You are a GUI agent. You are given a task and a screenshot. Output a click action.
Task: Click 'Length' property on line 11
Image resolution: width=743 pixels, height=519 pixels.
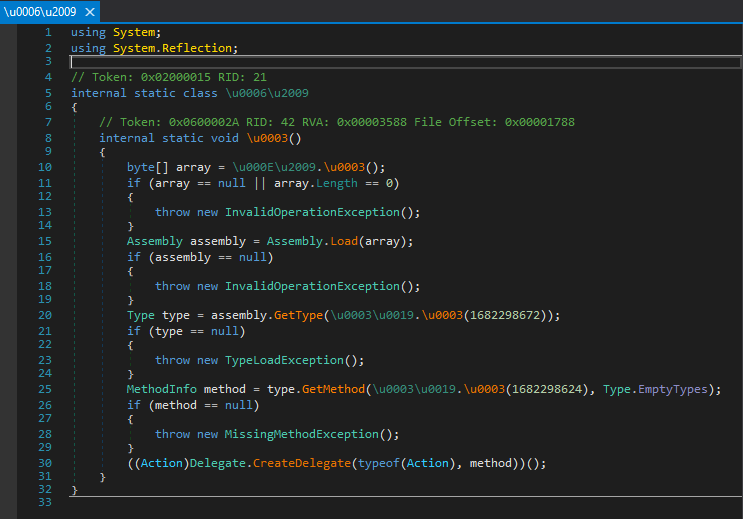click(337, 183)
